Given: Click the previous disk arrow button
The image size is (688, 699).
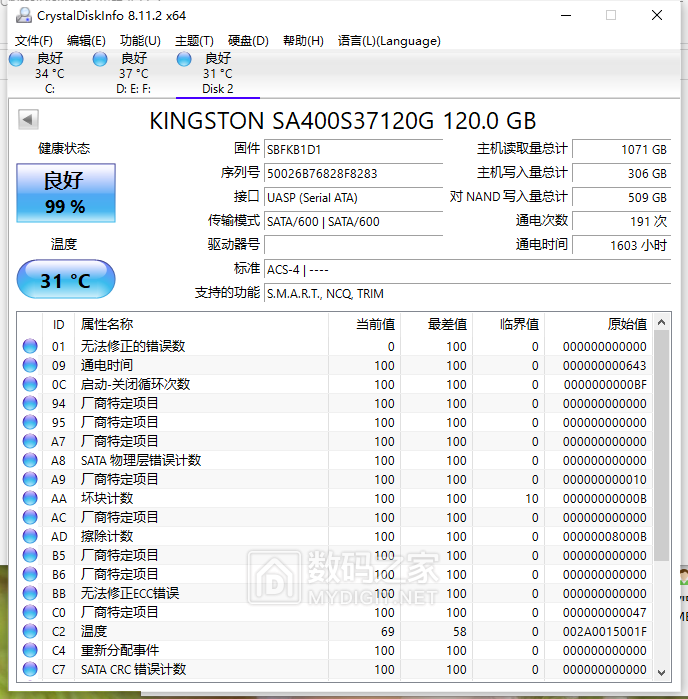Looking at the screenshot, I should [x=28, y=119].
